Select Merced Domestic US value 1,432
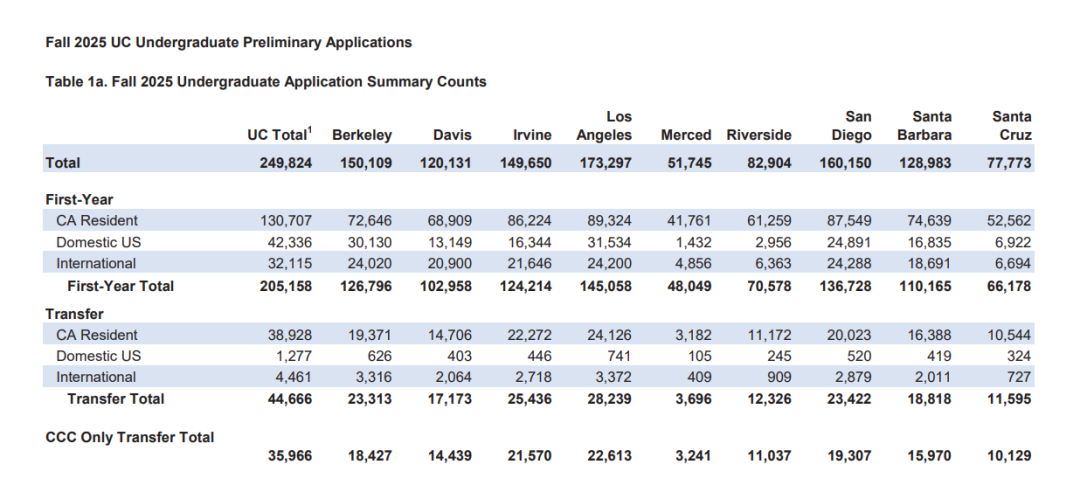Image resolution: width=1080 pixels, height=499 pixels. point(692,243)
